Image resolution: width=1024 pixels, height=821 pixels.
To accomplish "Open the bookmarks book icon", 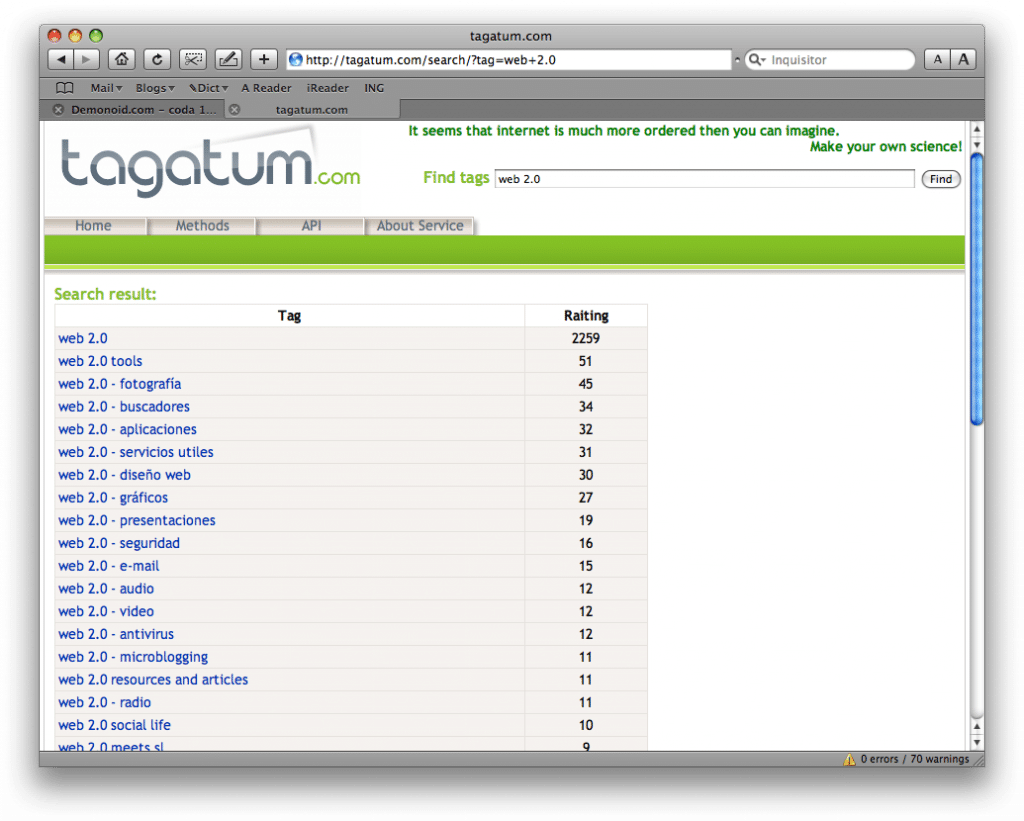I will pos(65,88).
